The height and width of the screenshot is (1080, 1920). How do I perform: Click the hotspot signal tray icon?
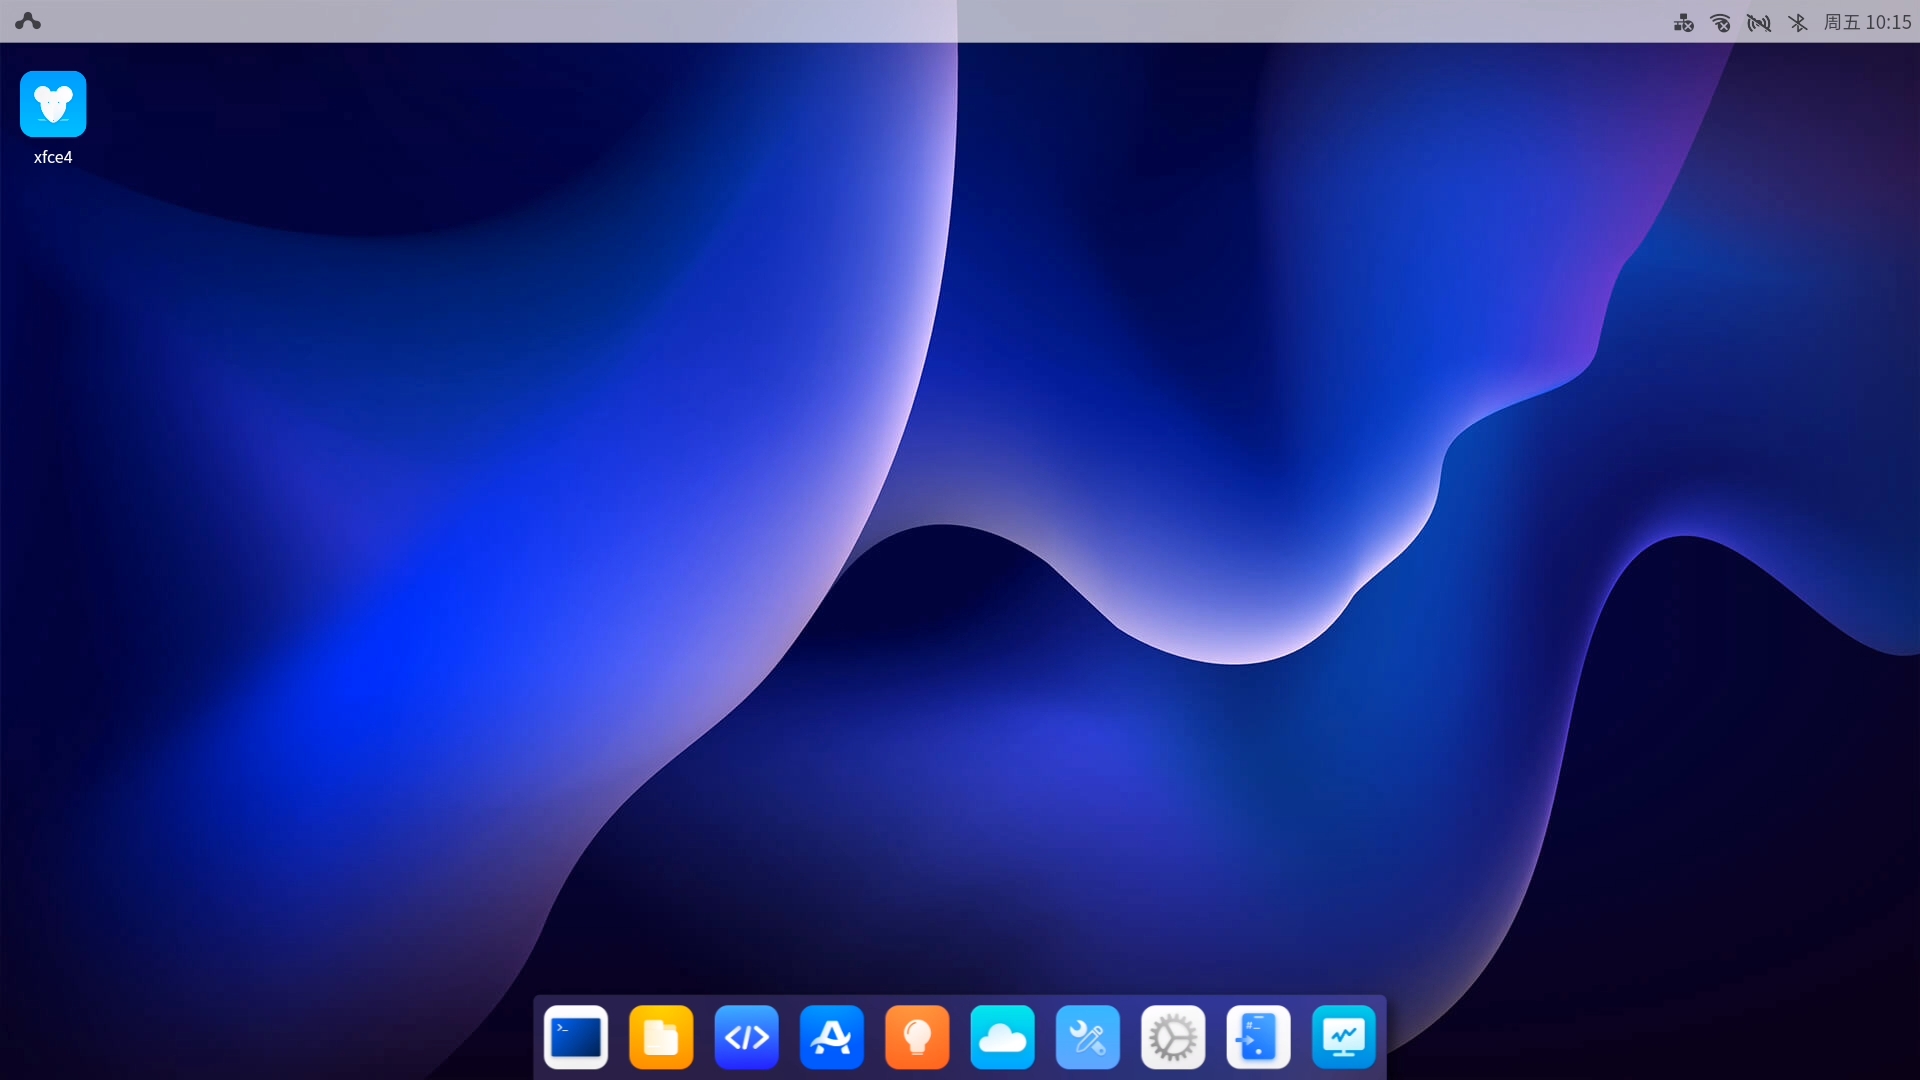[1759, 23]
